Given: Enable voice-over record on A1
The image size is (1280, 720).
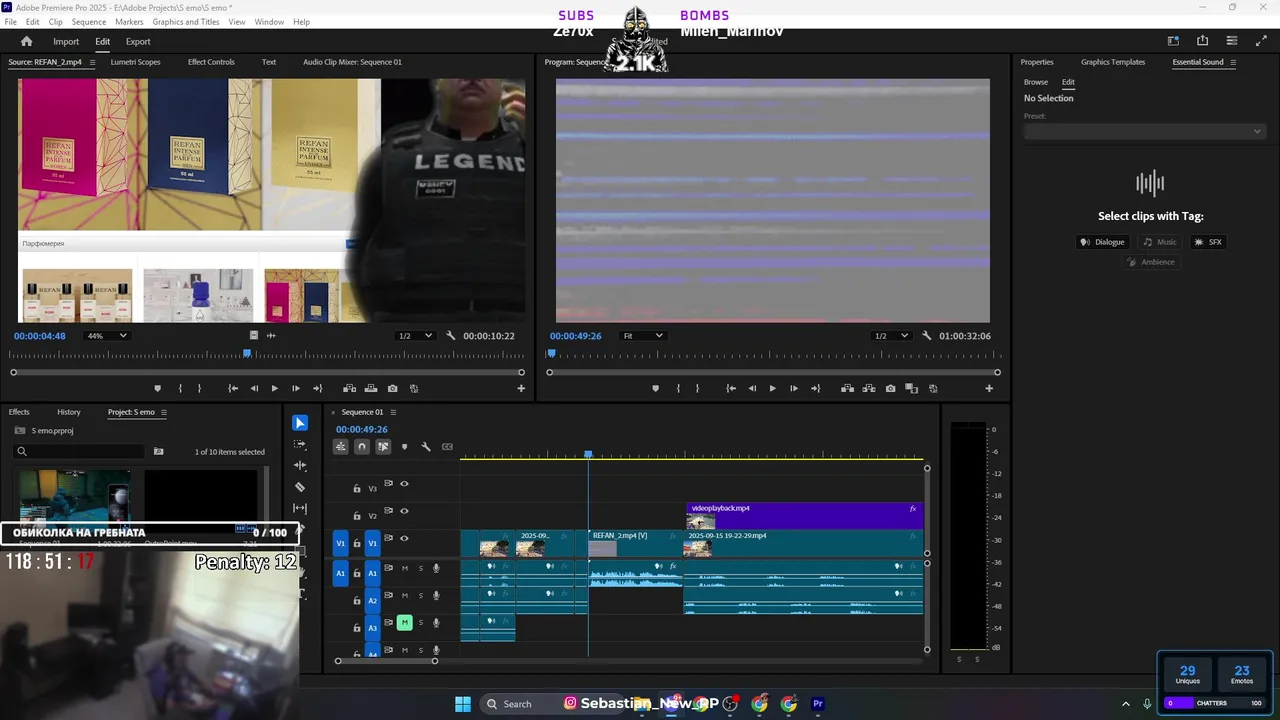Looking at the screenshot, I should 436,568.
